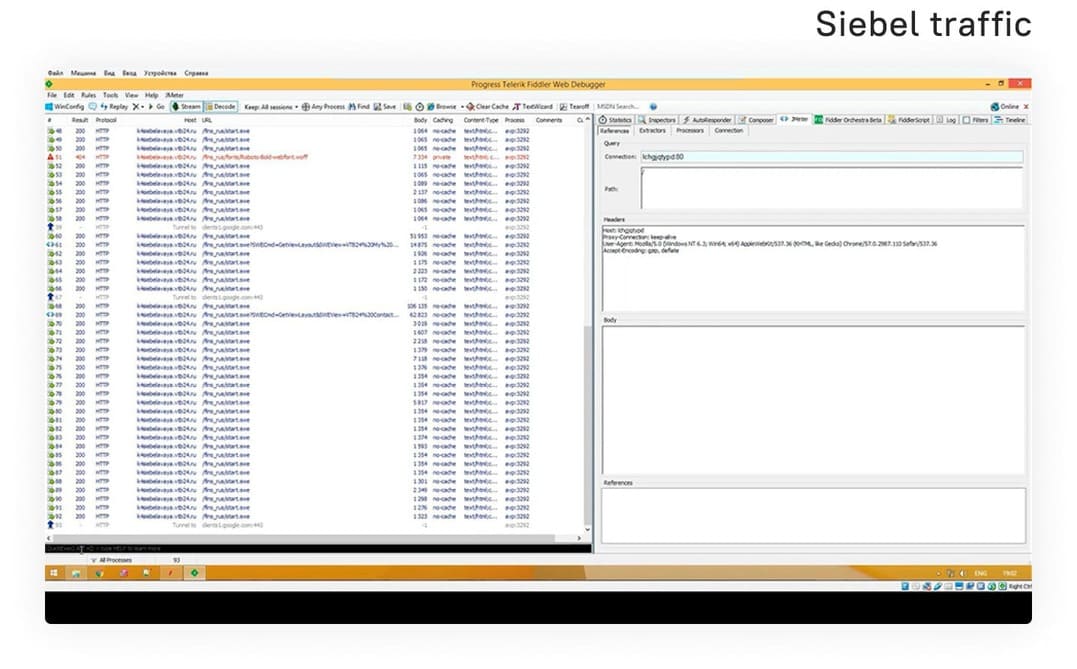This screenshot has width=1077, height=669.
Task: Open the Tools menu
Action: coord(111,95)
